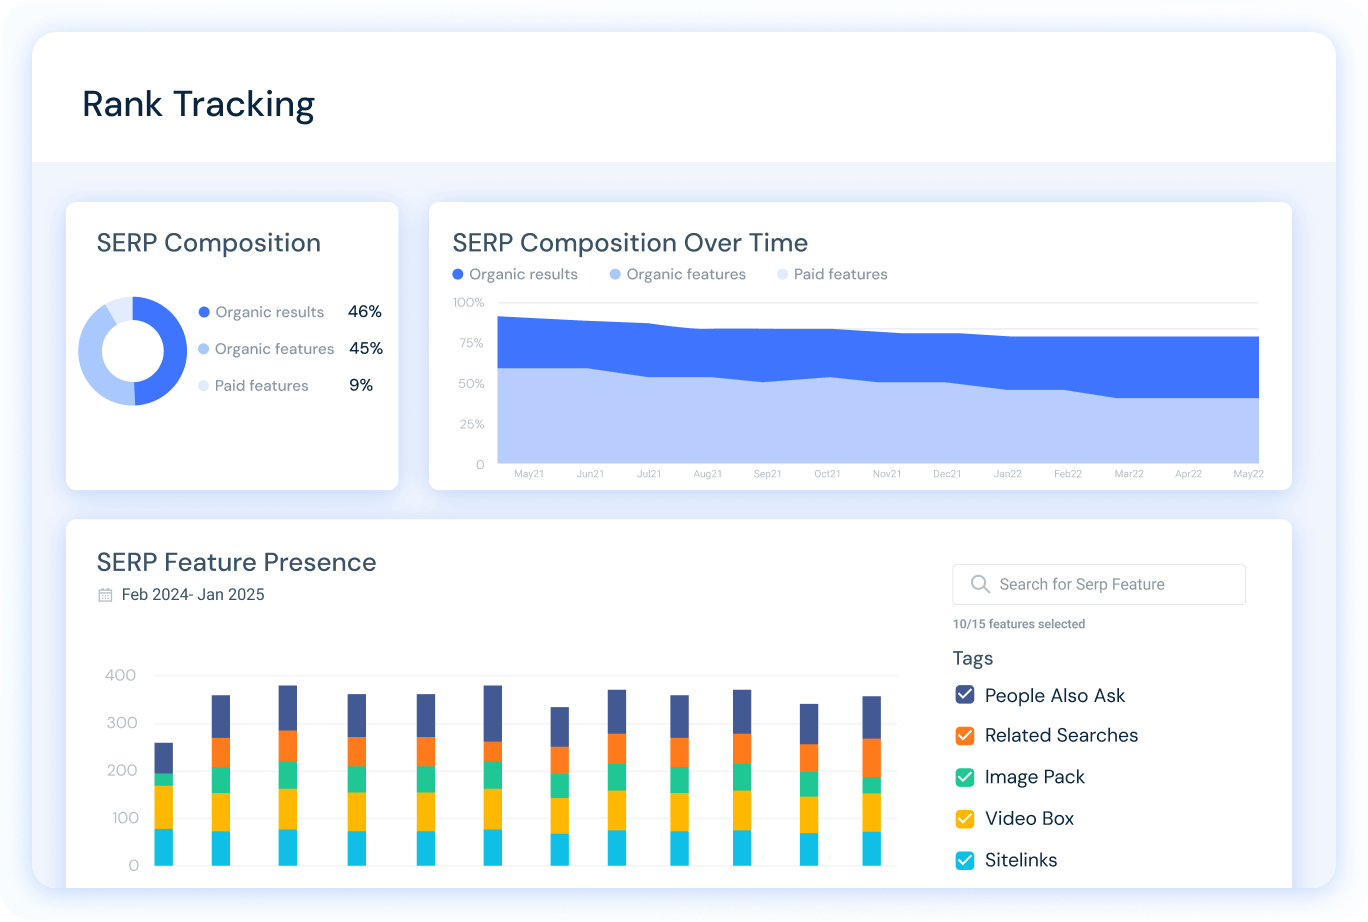The image size is (1368, 922).
Task: Select the SERP Composition Over Time panel title
Action: pyautogui.click(x=630, y=242)
